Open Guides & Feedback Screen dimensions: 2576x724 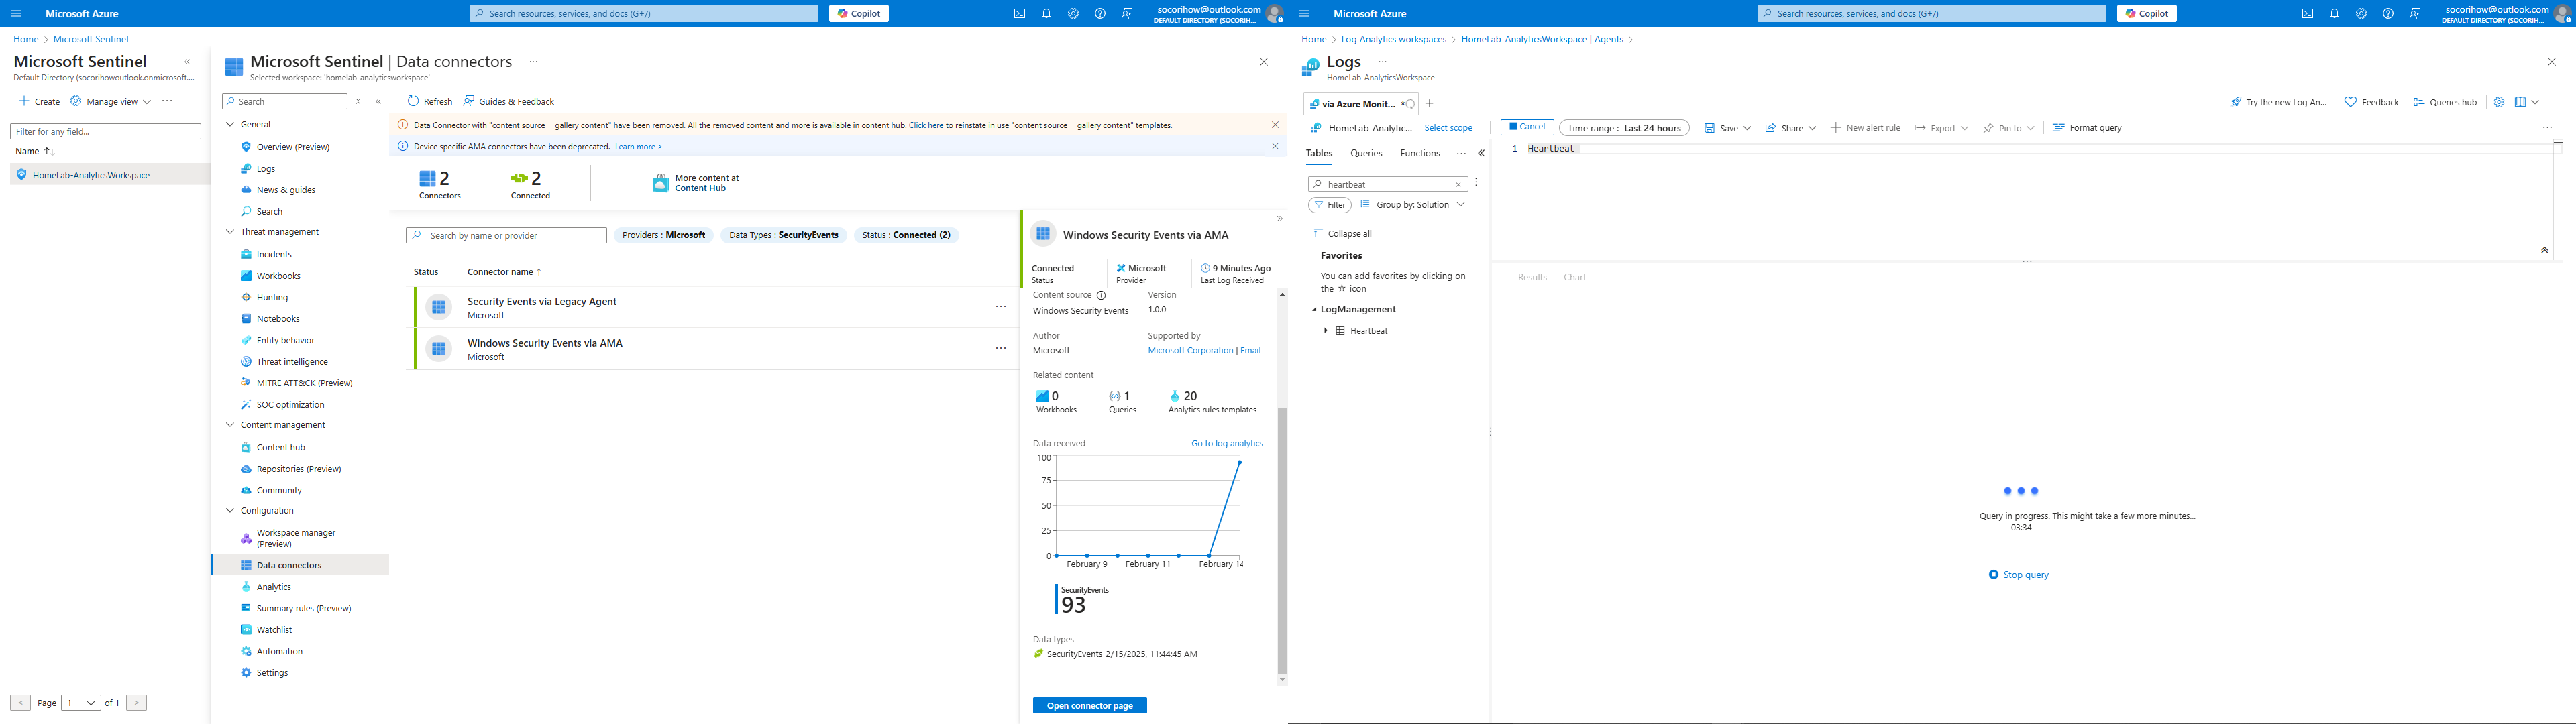(508, 101)
